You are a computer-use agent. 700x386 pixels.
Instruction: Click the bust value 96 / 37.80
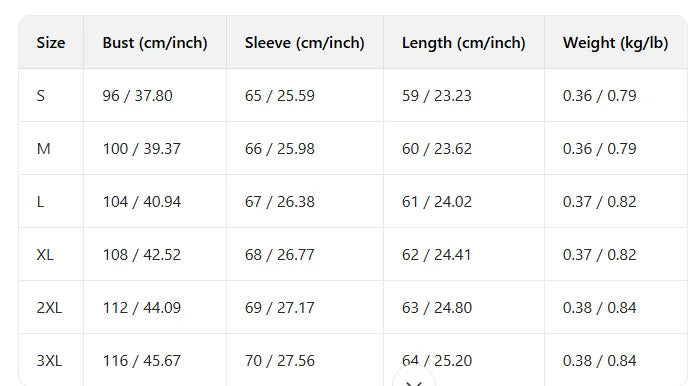coord(138,95)
